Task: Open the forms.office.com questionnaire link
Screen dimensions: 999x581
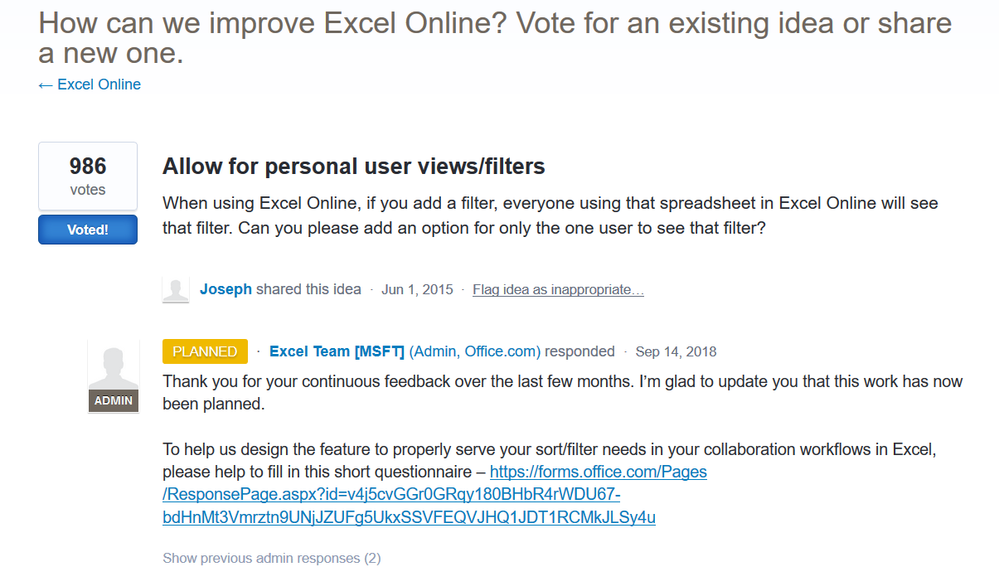Action: point(597,471)
